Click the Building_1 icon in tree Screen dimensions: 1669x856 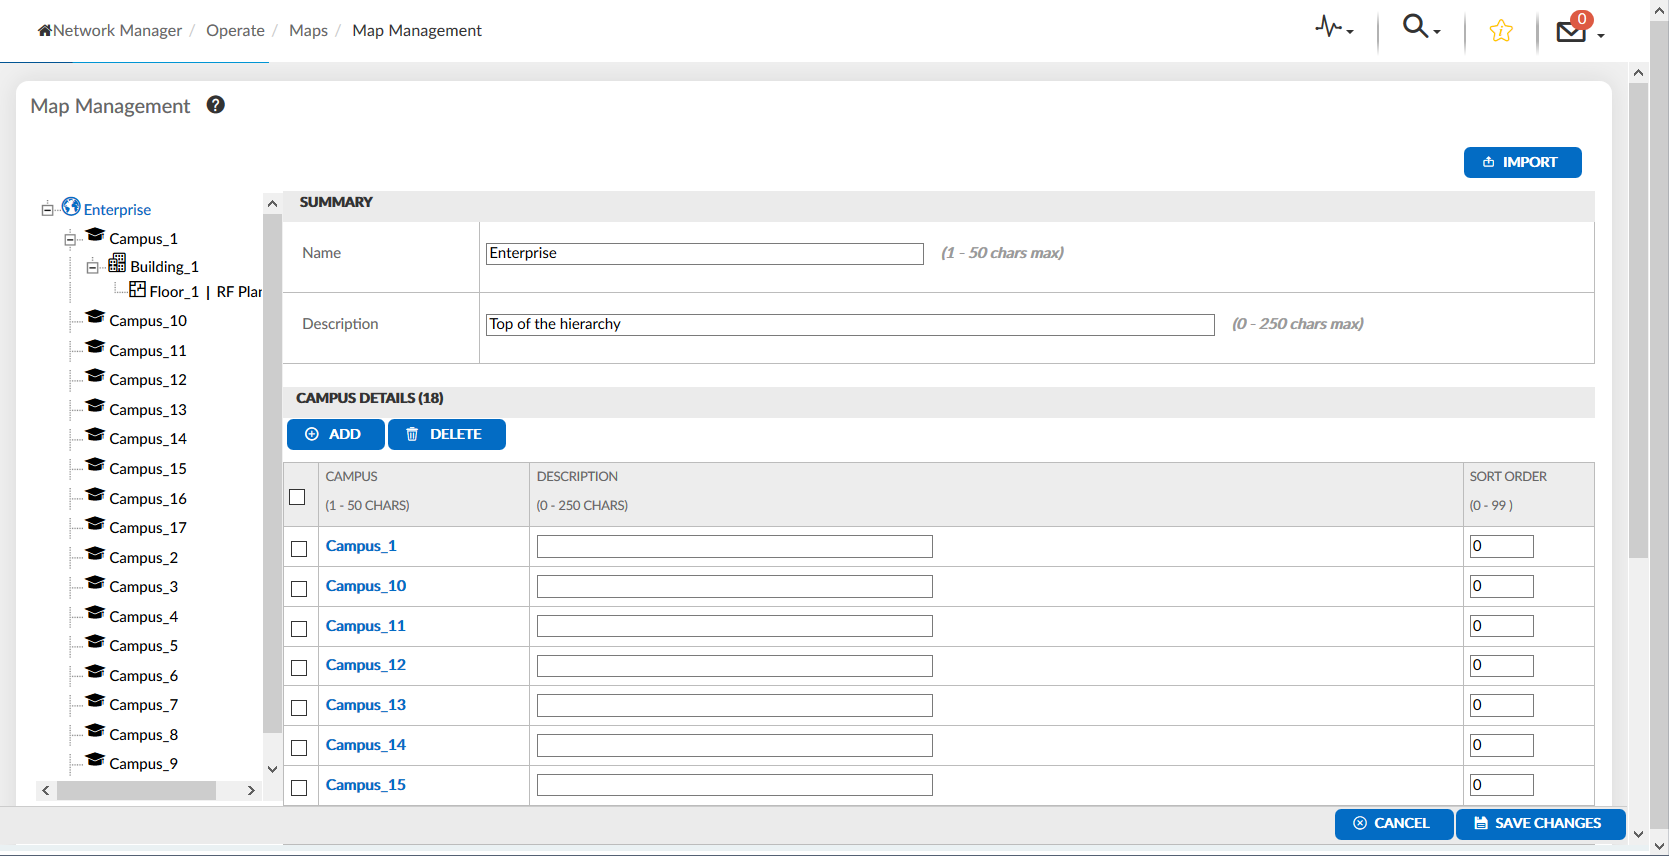tap(117, 264)
